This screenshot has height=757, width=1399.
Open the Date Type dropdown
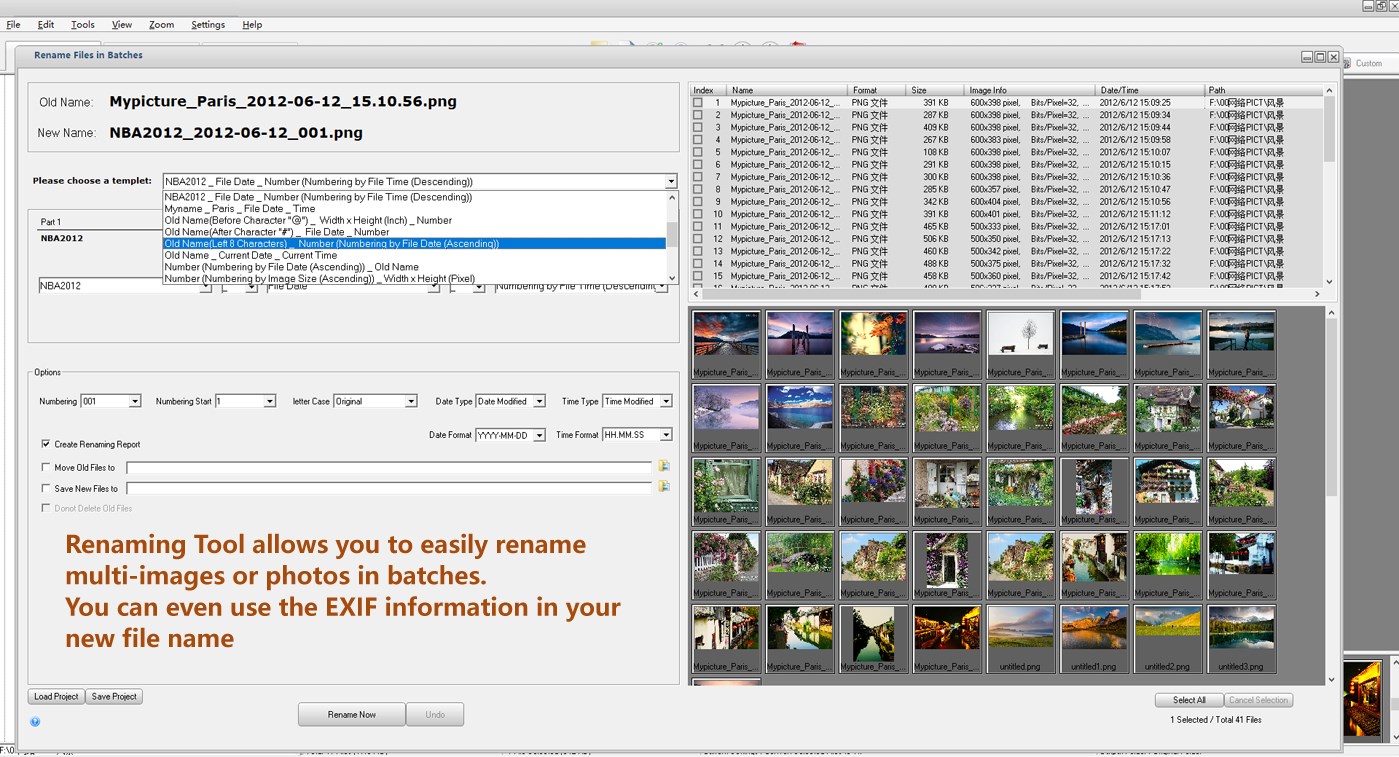click(x=537, y=401)
